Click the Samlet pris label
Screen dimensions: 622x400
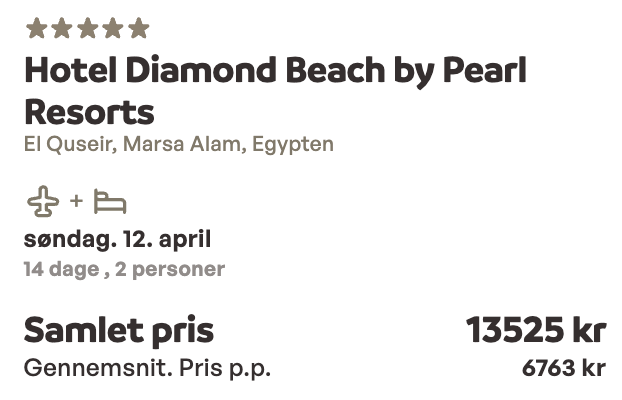119,330
